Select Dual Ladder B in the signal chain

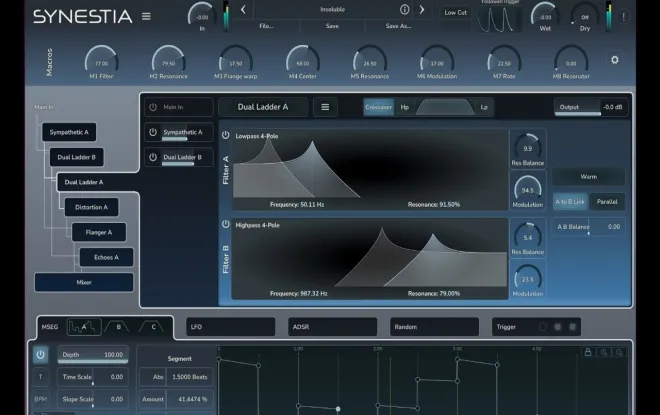(77, 157)
